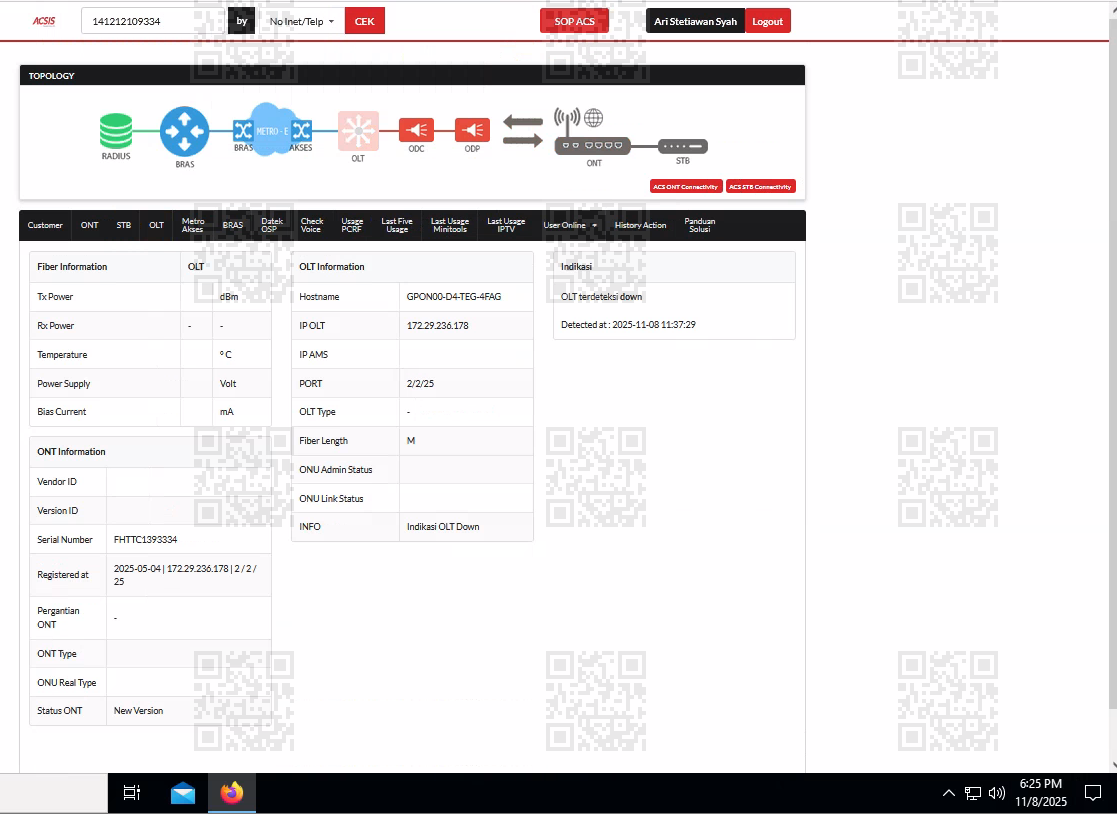The width and height of the screenshot is (1117, 814).
Task: Click the METRO-E cloud icon
Action: point(272,130)
